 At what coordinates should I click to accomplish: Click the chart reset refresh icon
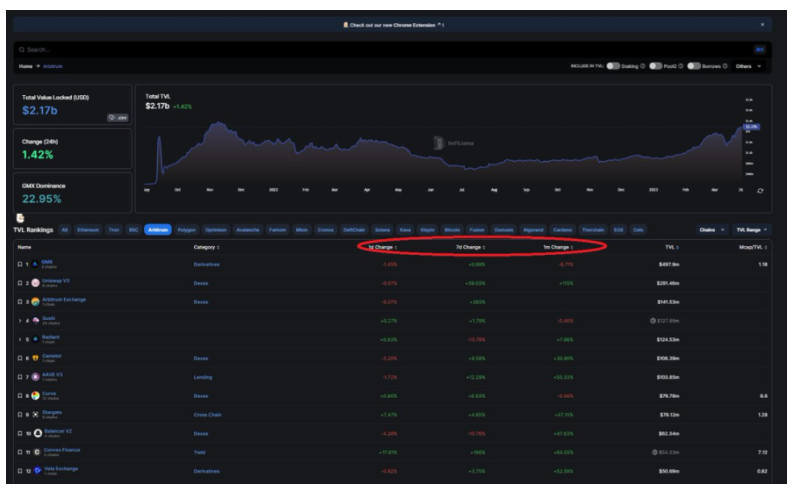coord(760,191)
